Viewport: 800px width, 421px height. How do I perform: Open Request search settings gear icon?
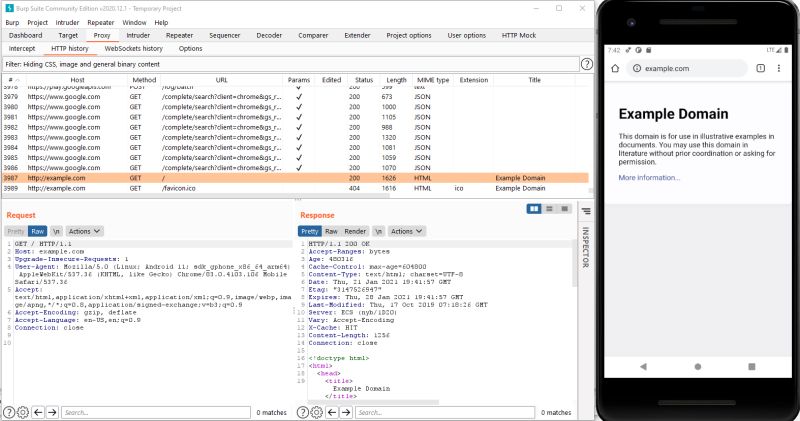tap(23, 412)
